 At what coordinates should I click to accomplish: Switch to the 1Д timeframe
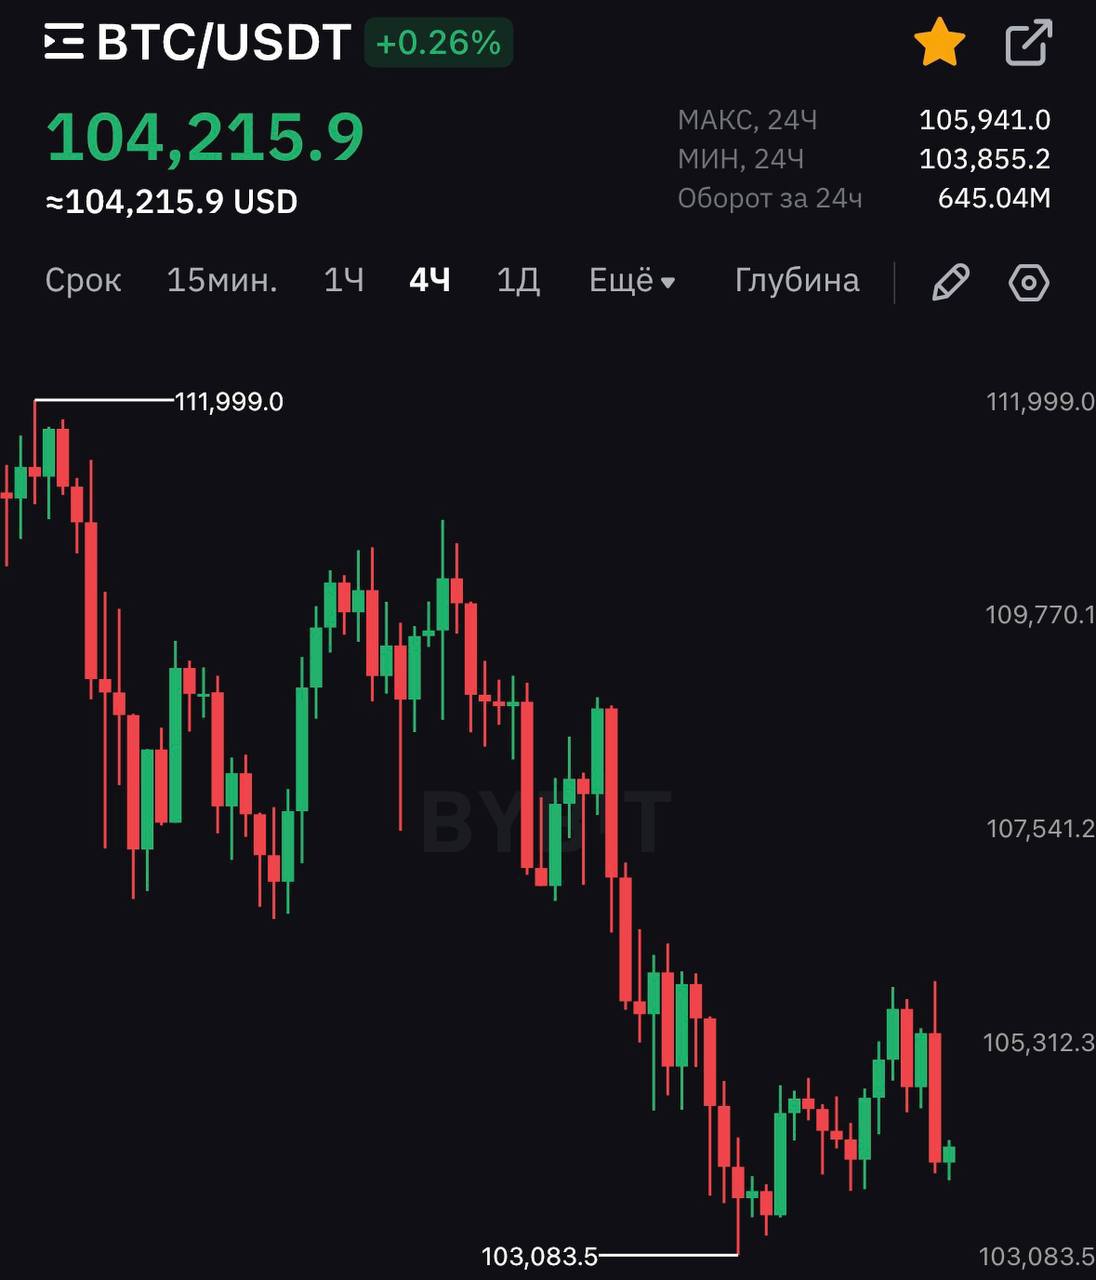tap(518, 280)
